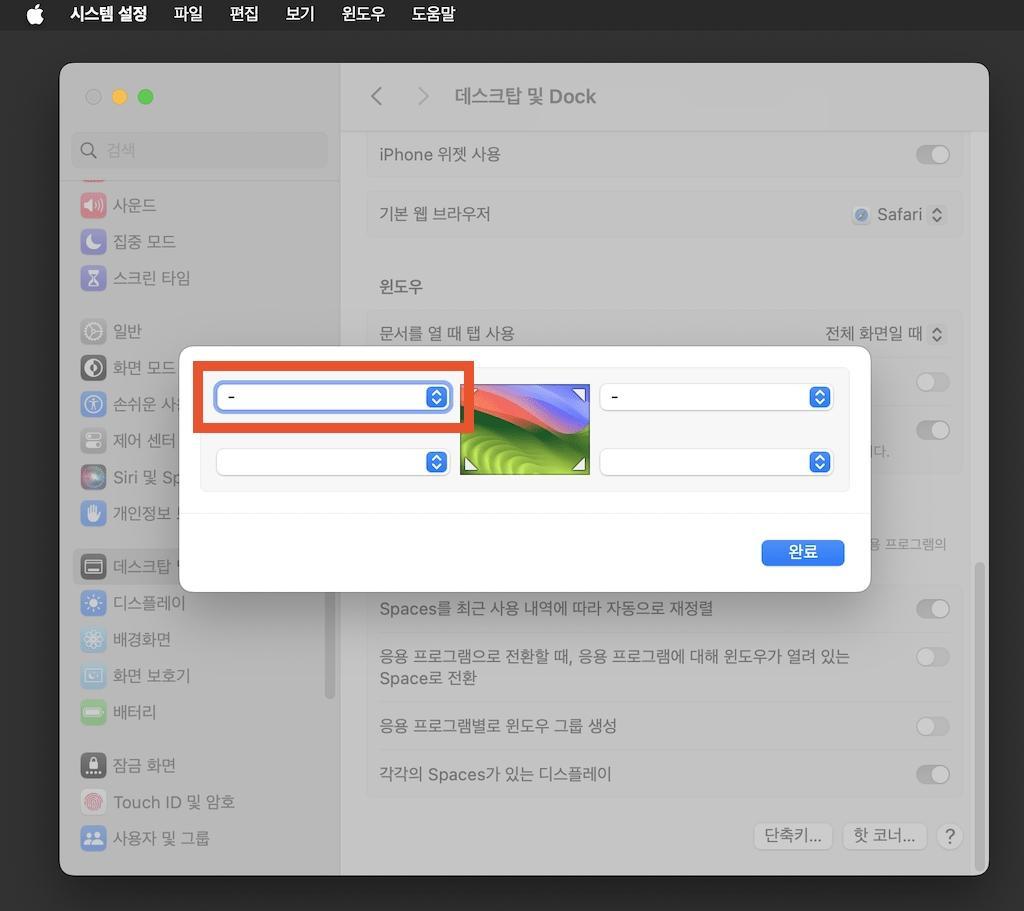
Task: Open the top-right hot corner dropdown
Action: point(716,397)
